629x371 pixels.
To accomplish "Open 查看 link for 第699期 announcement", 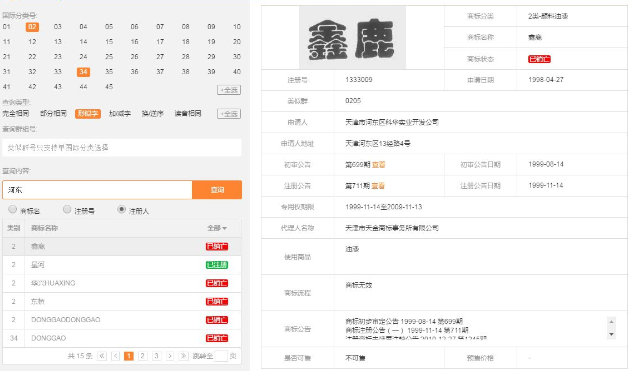I will pyautogui.click(x=378, y=164).
